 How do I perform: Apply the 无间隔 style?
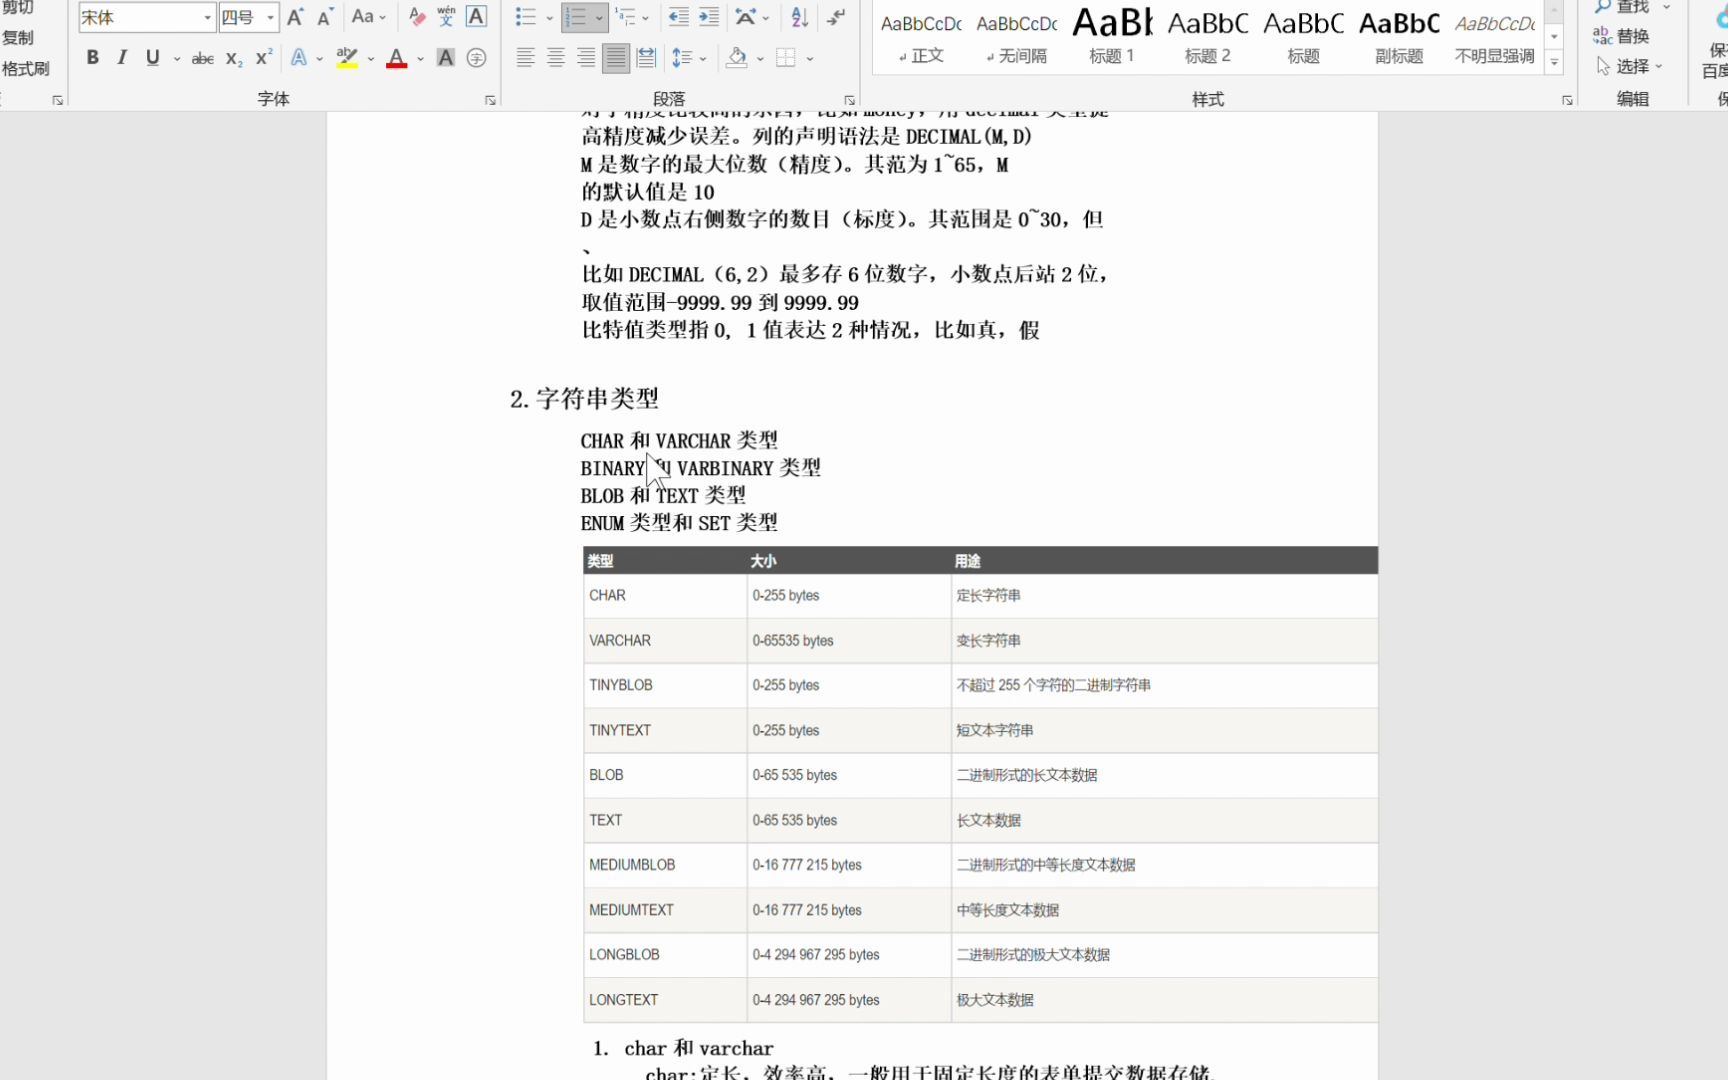click(1017, 36)
